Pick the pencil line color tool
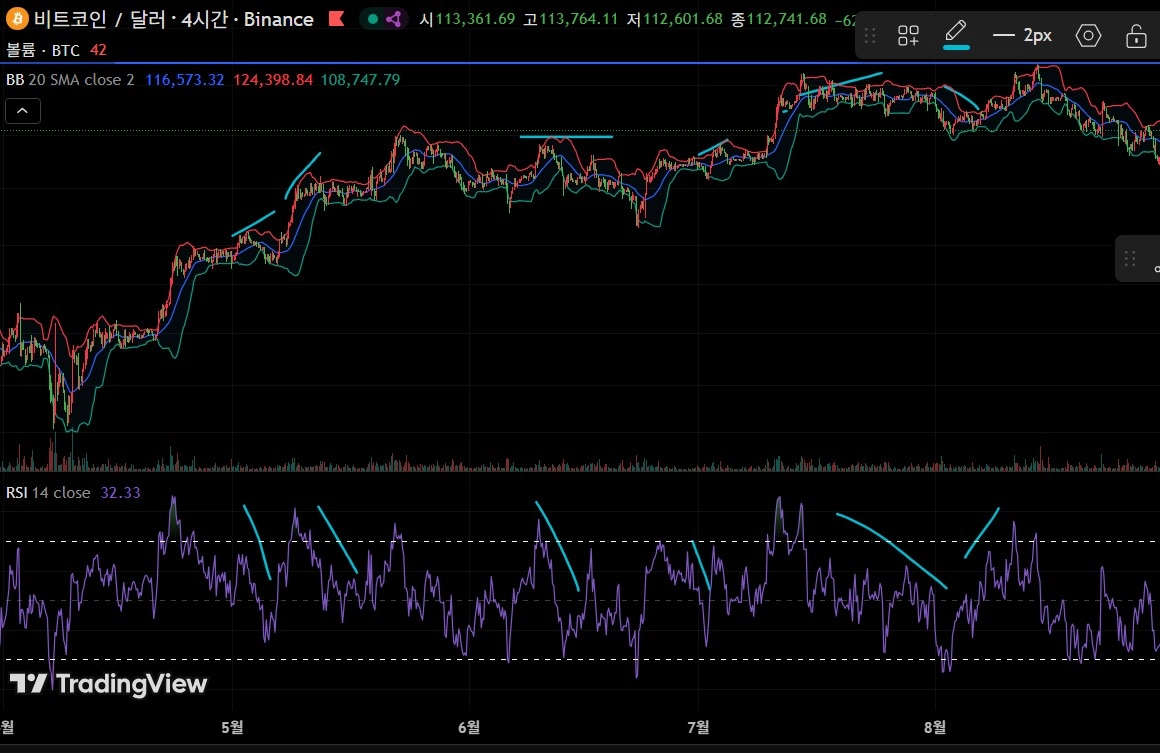Screen dimensions: 1160x753 (956, 32)
